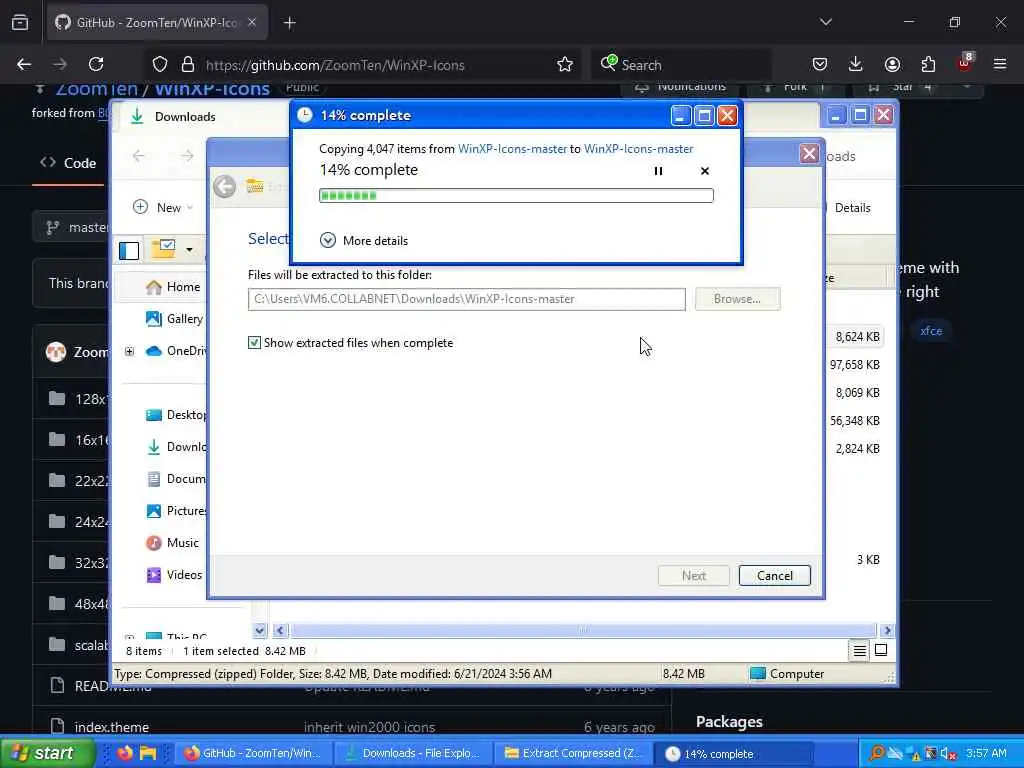The height and width of the screenshot is (768, 1024).
Task: Select the GitHub Code tab
Action: point(68,163)
